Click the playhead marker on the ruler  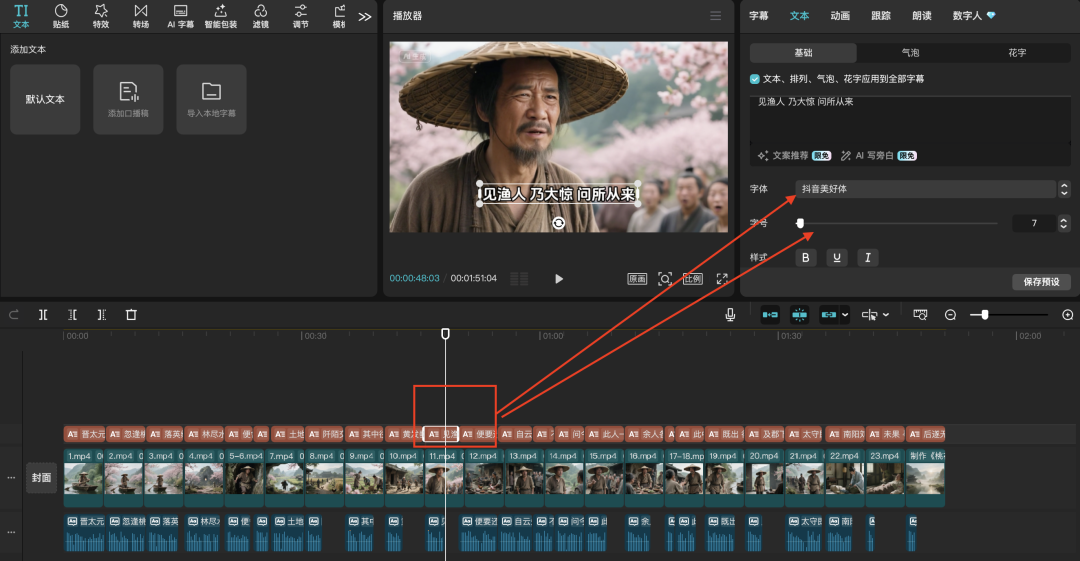click(x=446, y=334)
